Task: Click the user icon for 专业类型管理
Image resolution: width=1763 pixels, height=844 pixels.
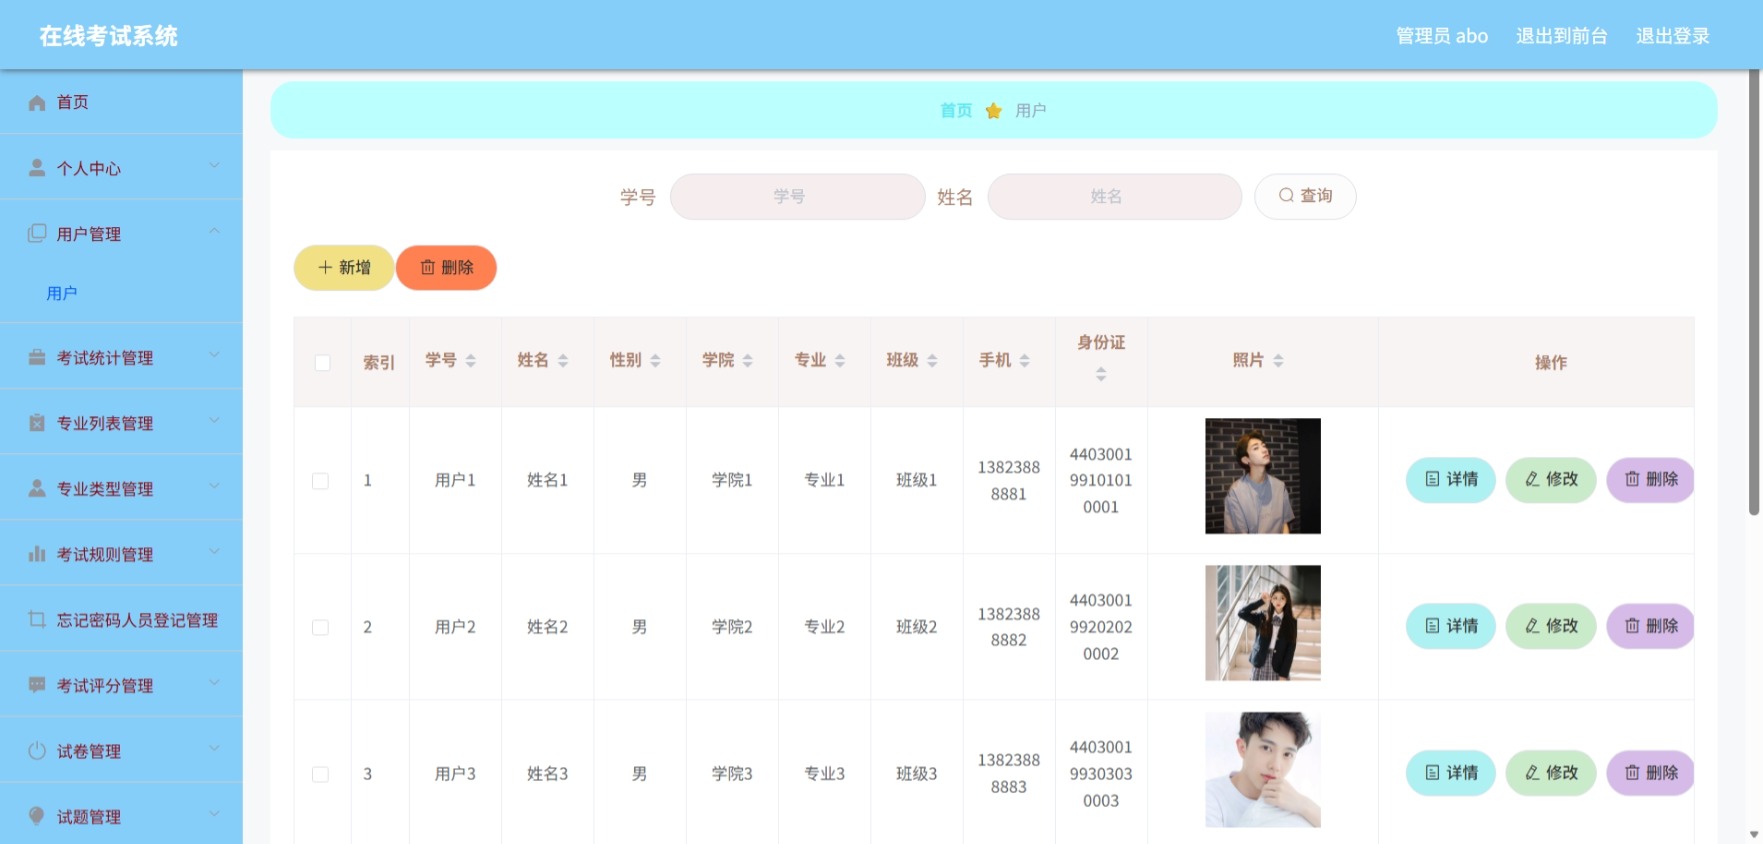Action: point(37,488)
